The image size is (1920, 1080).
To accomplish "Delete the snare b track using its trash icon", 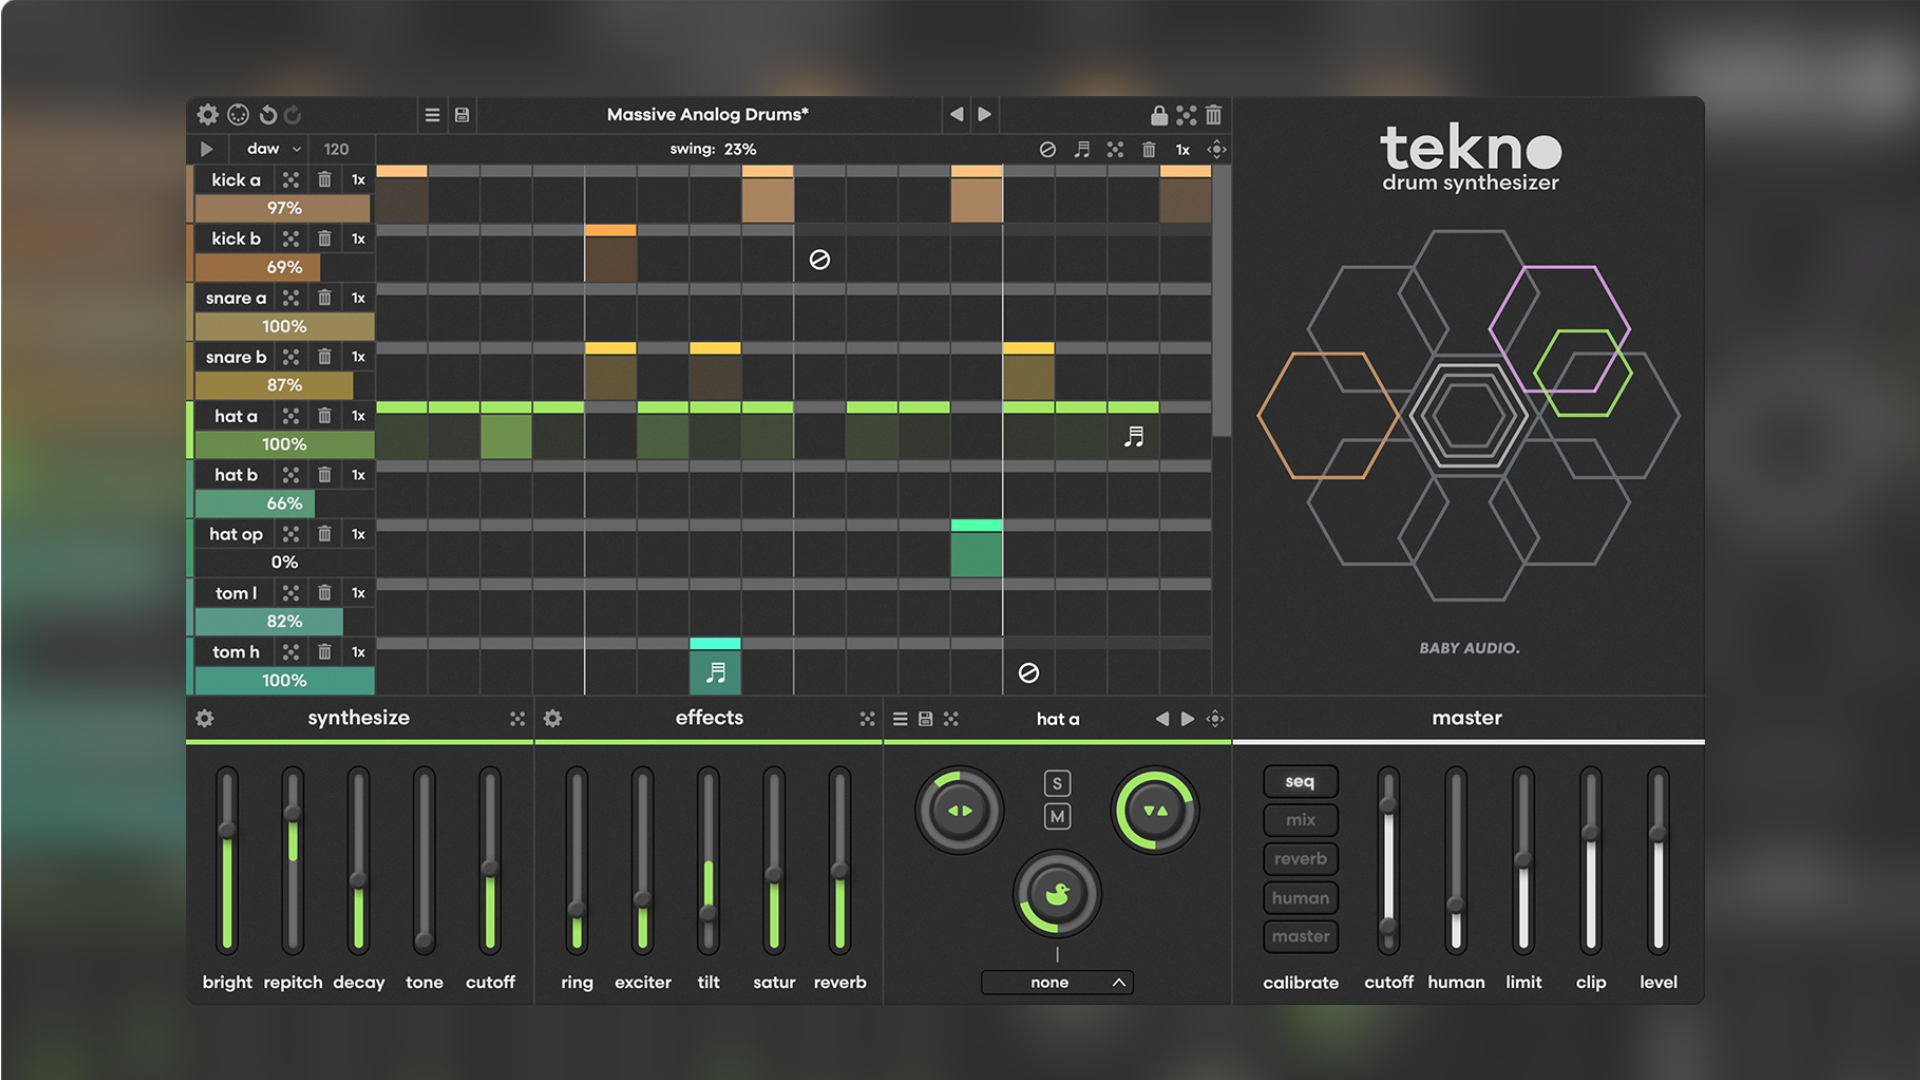I will tap(324, 356).
